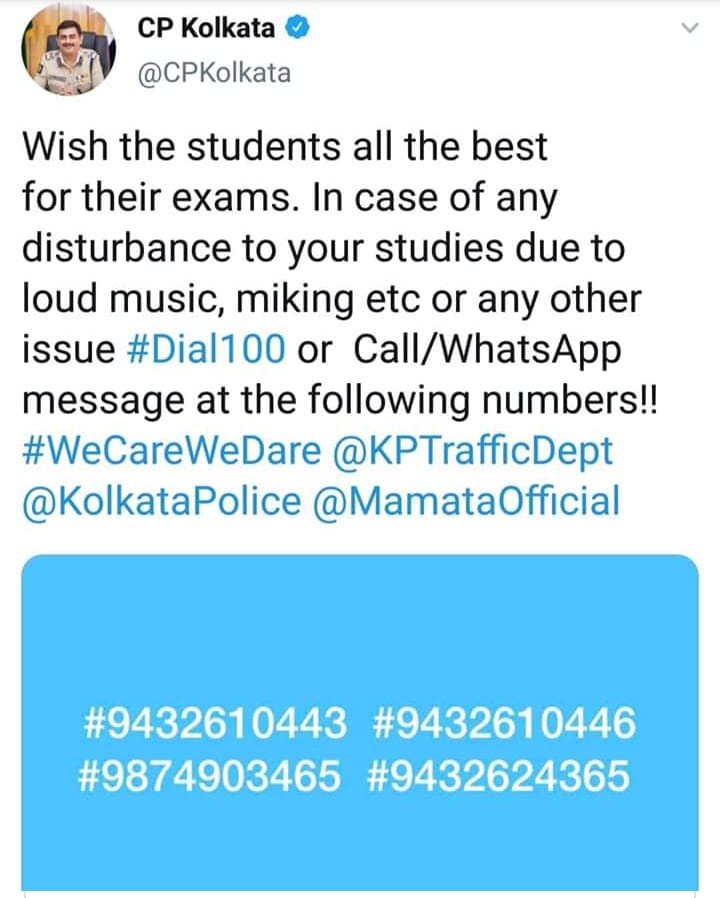Select the number #9432610446 in the image
The width and height of the screenshot is (720, 898).
point(504,722)
